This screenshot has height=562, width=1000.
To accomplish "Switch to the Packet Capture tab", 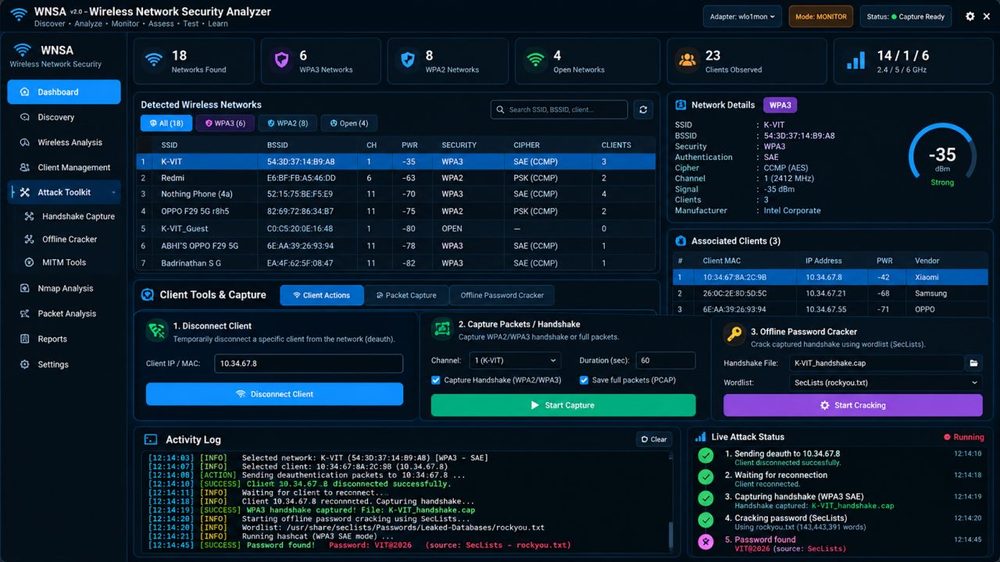I will pyautogui.click(x=406, y=295).
